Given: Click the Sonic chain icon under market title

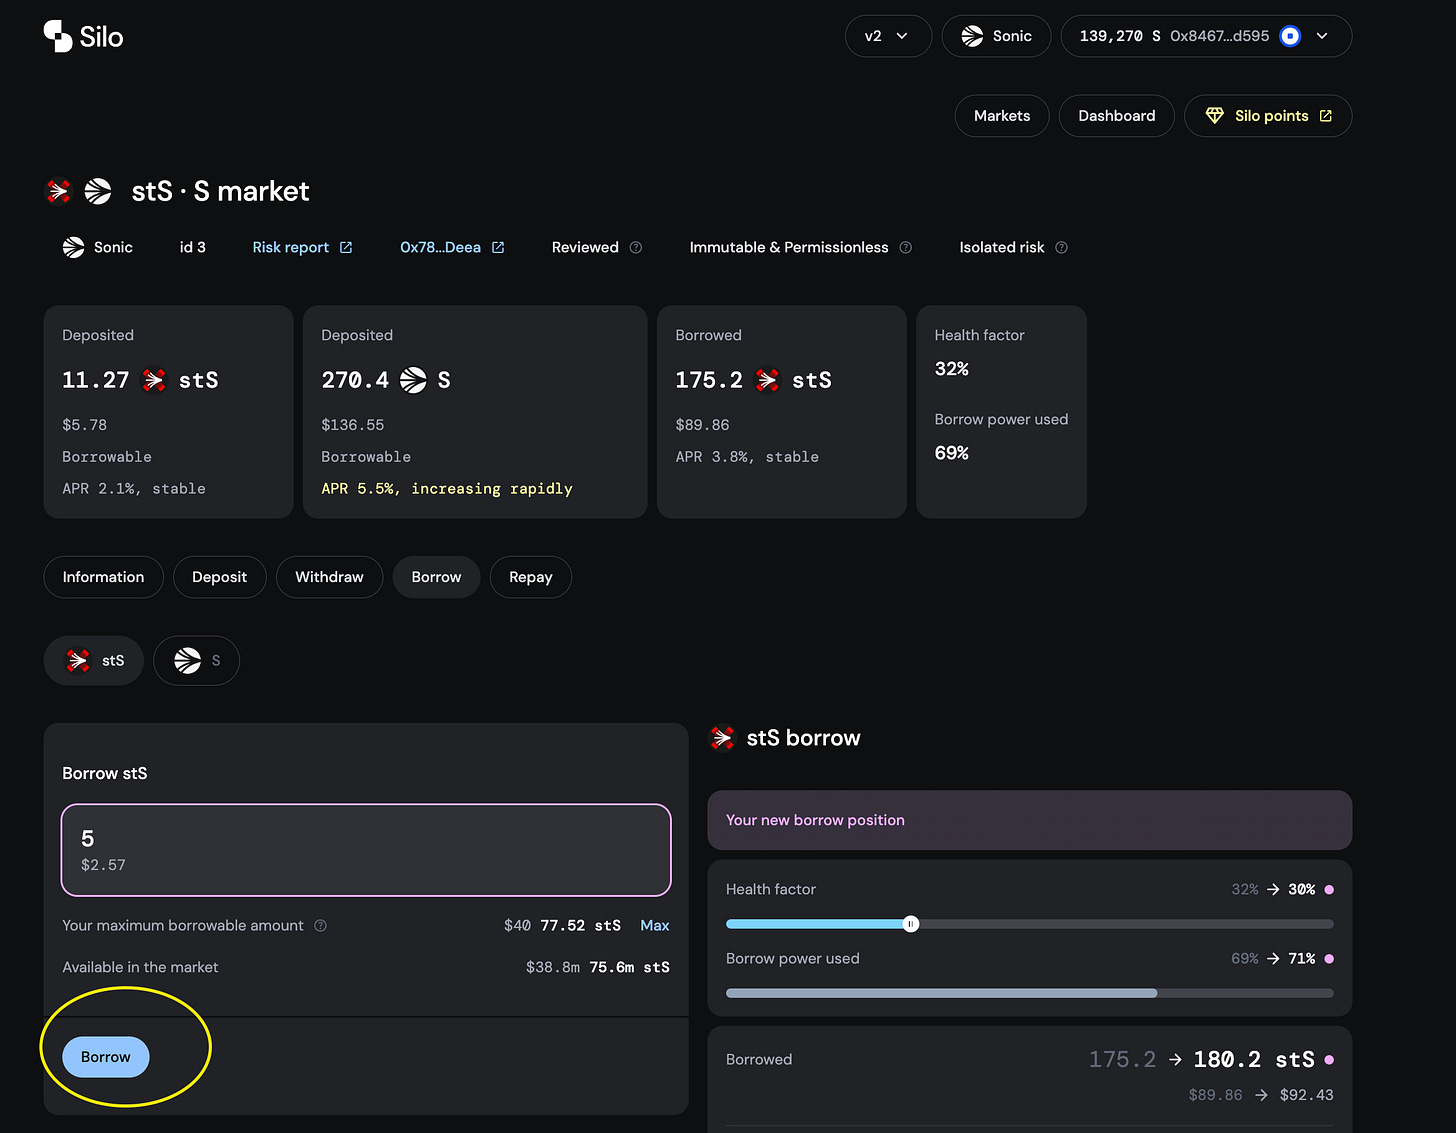Looking at the screenshot, I should tap(73, 247).
